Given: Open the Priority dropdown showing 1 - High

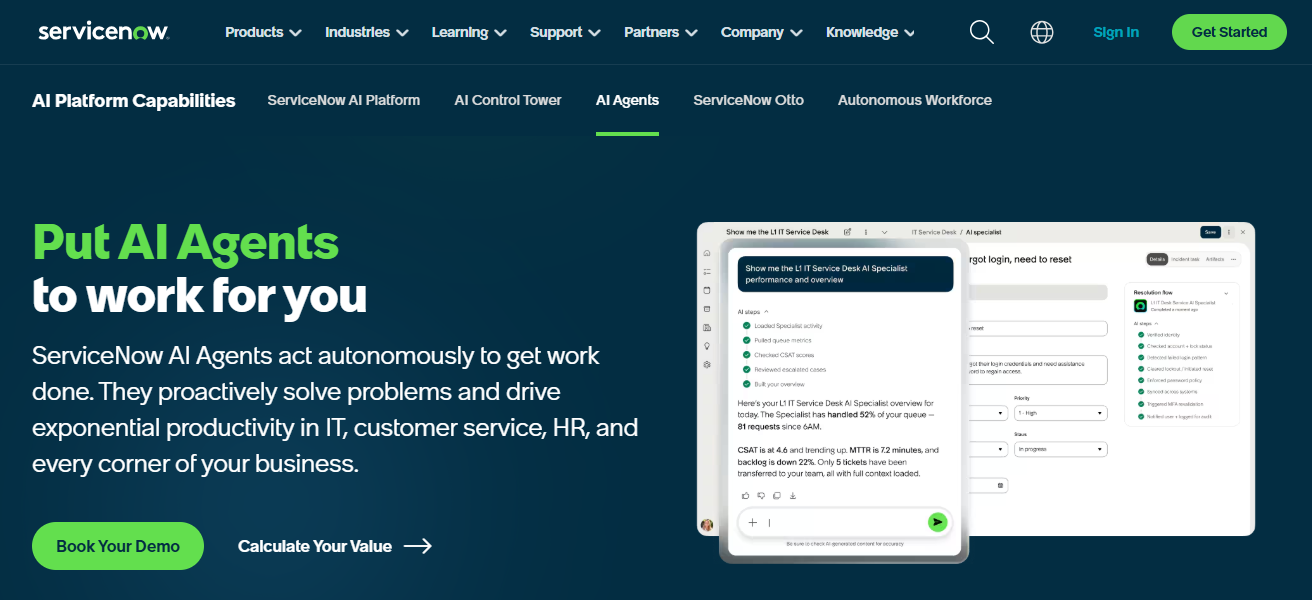Looking at the screenshot, I should [1061, 413].
